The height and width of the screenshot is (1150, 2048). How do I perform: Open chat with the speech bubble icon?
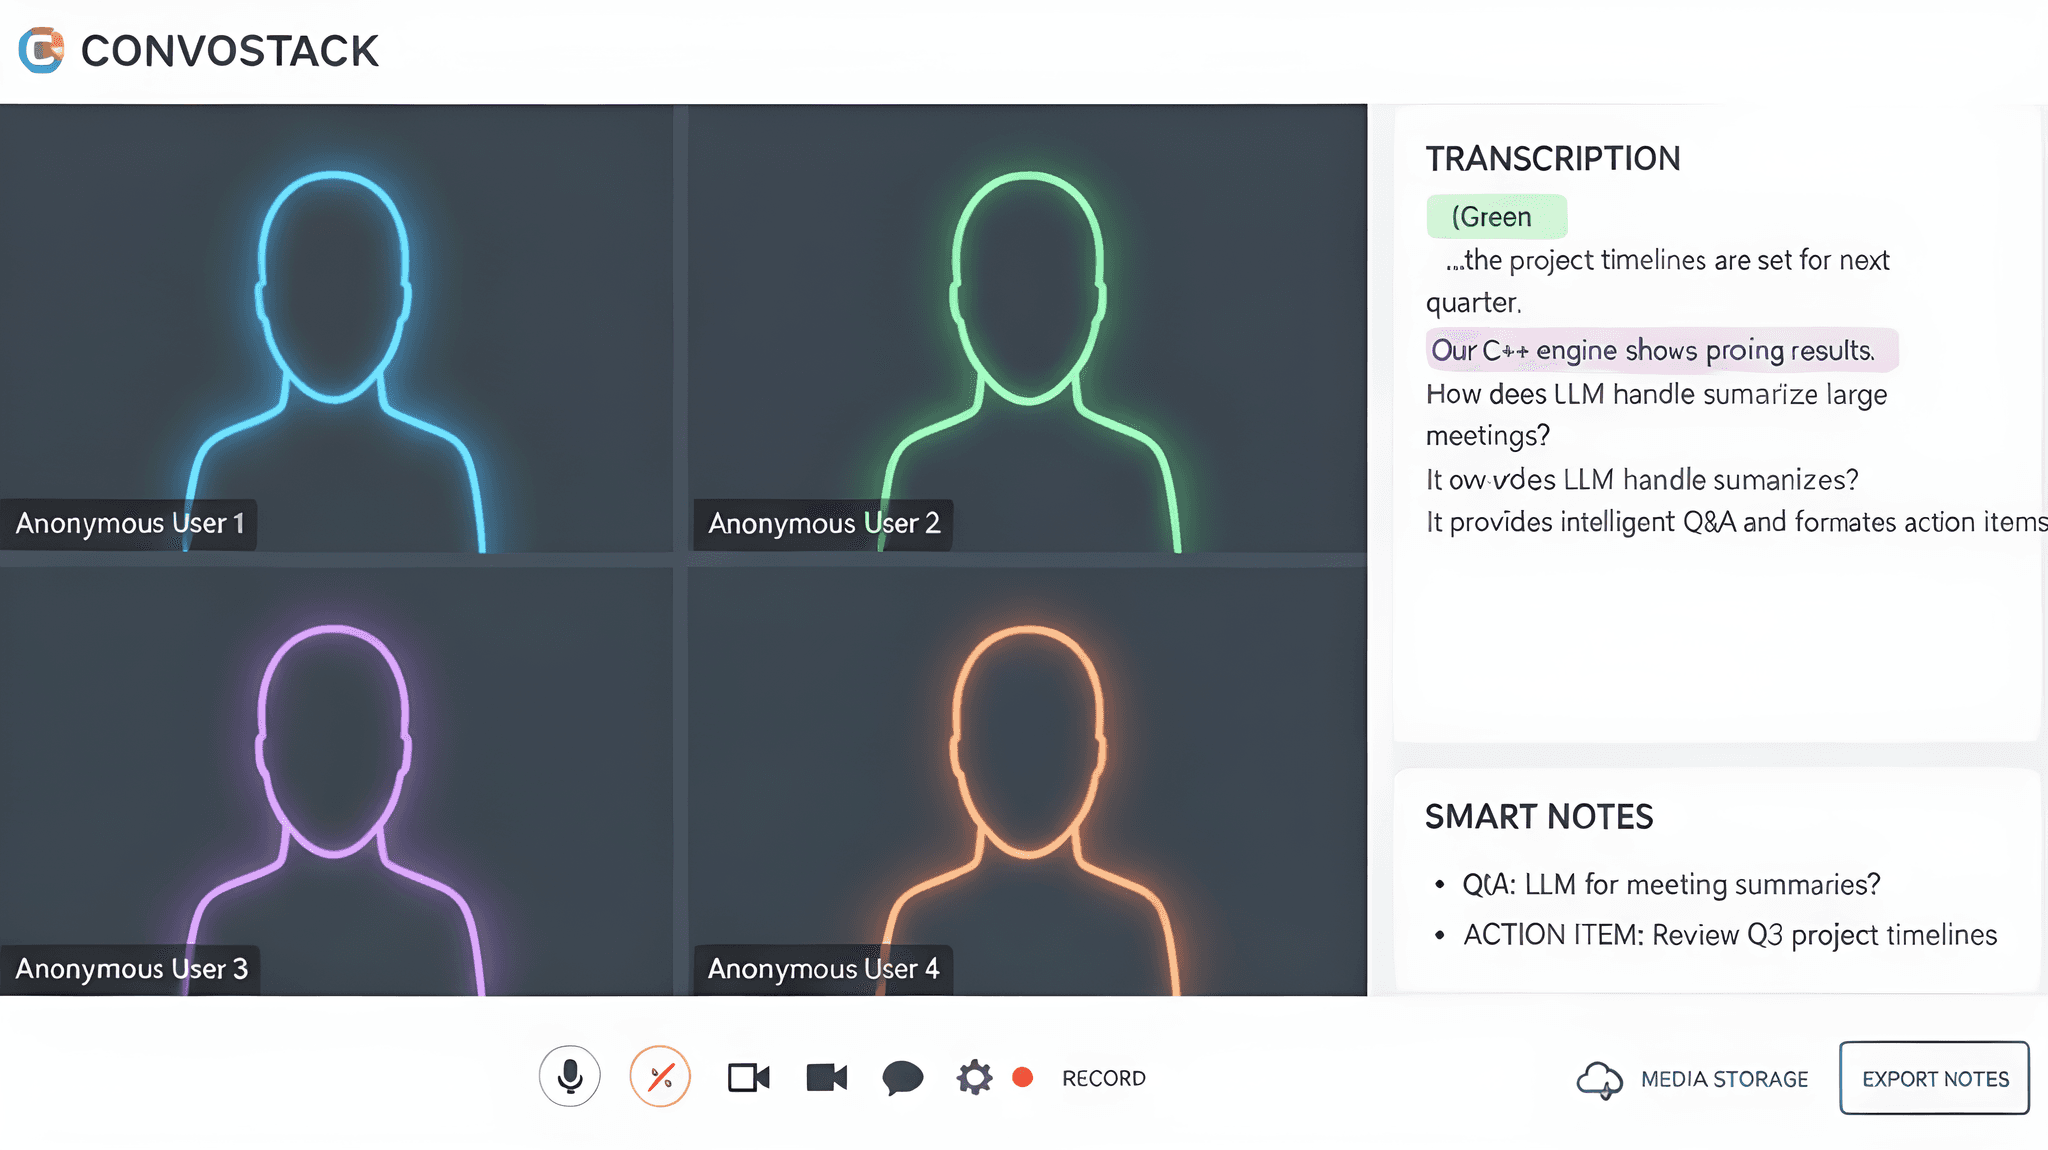902,1078
